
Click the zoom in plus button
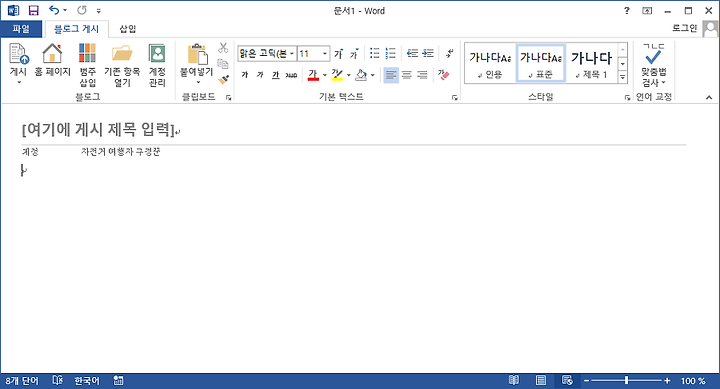[667, 381]
